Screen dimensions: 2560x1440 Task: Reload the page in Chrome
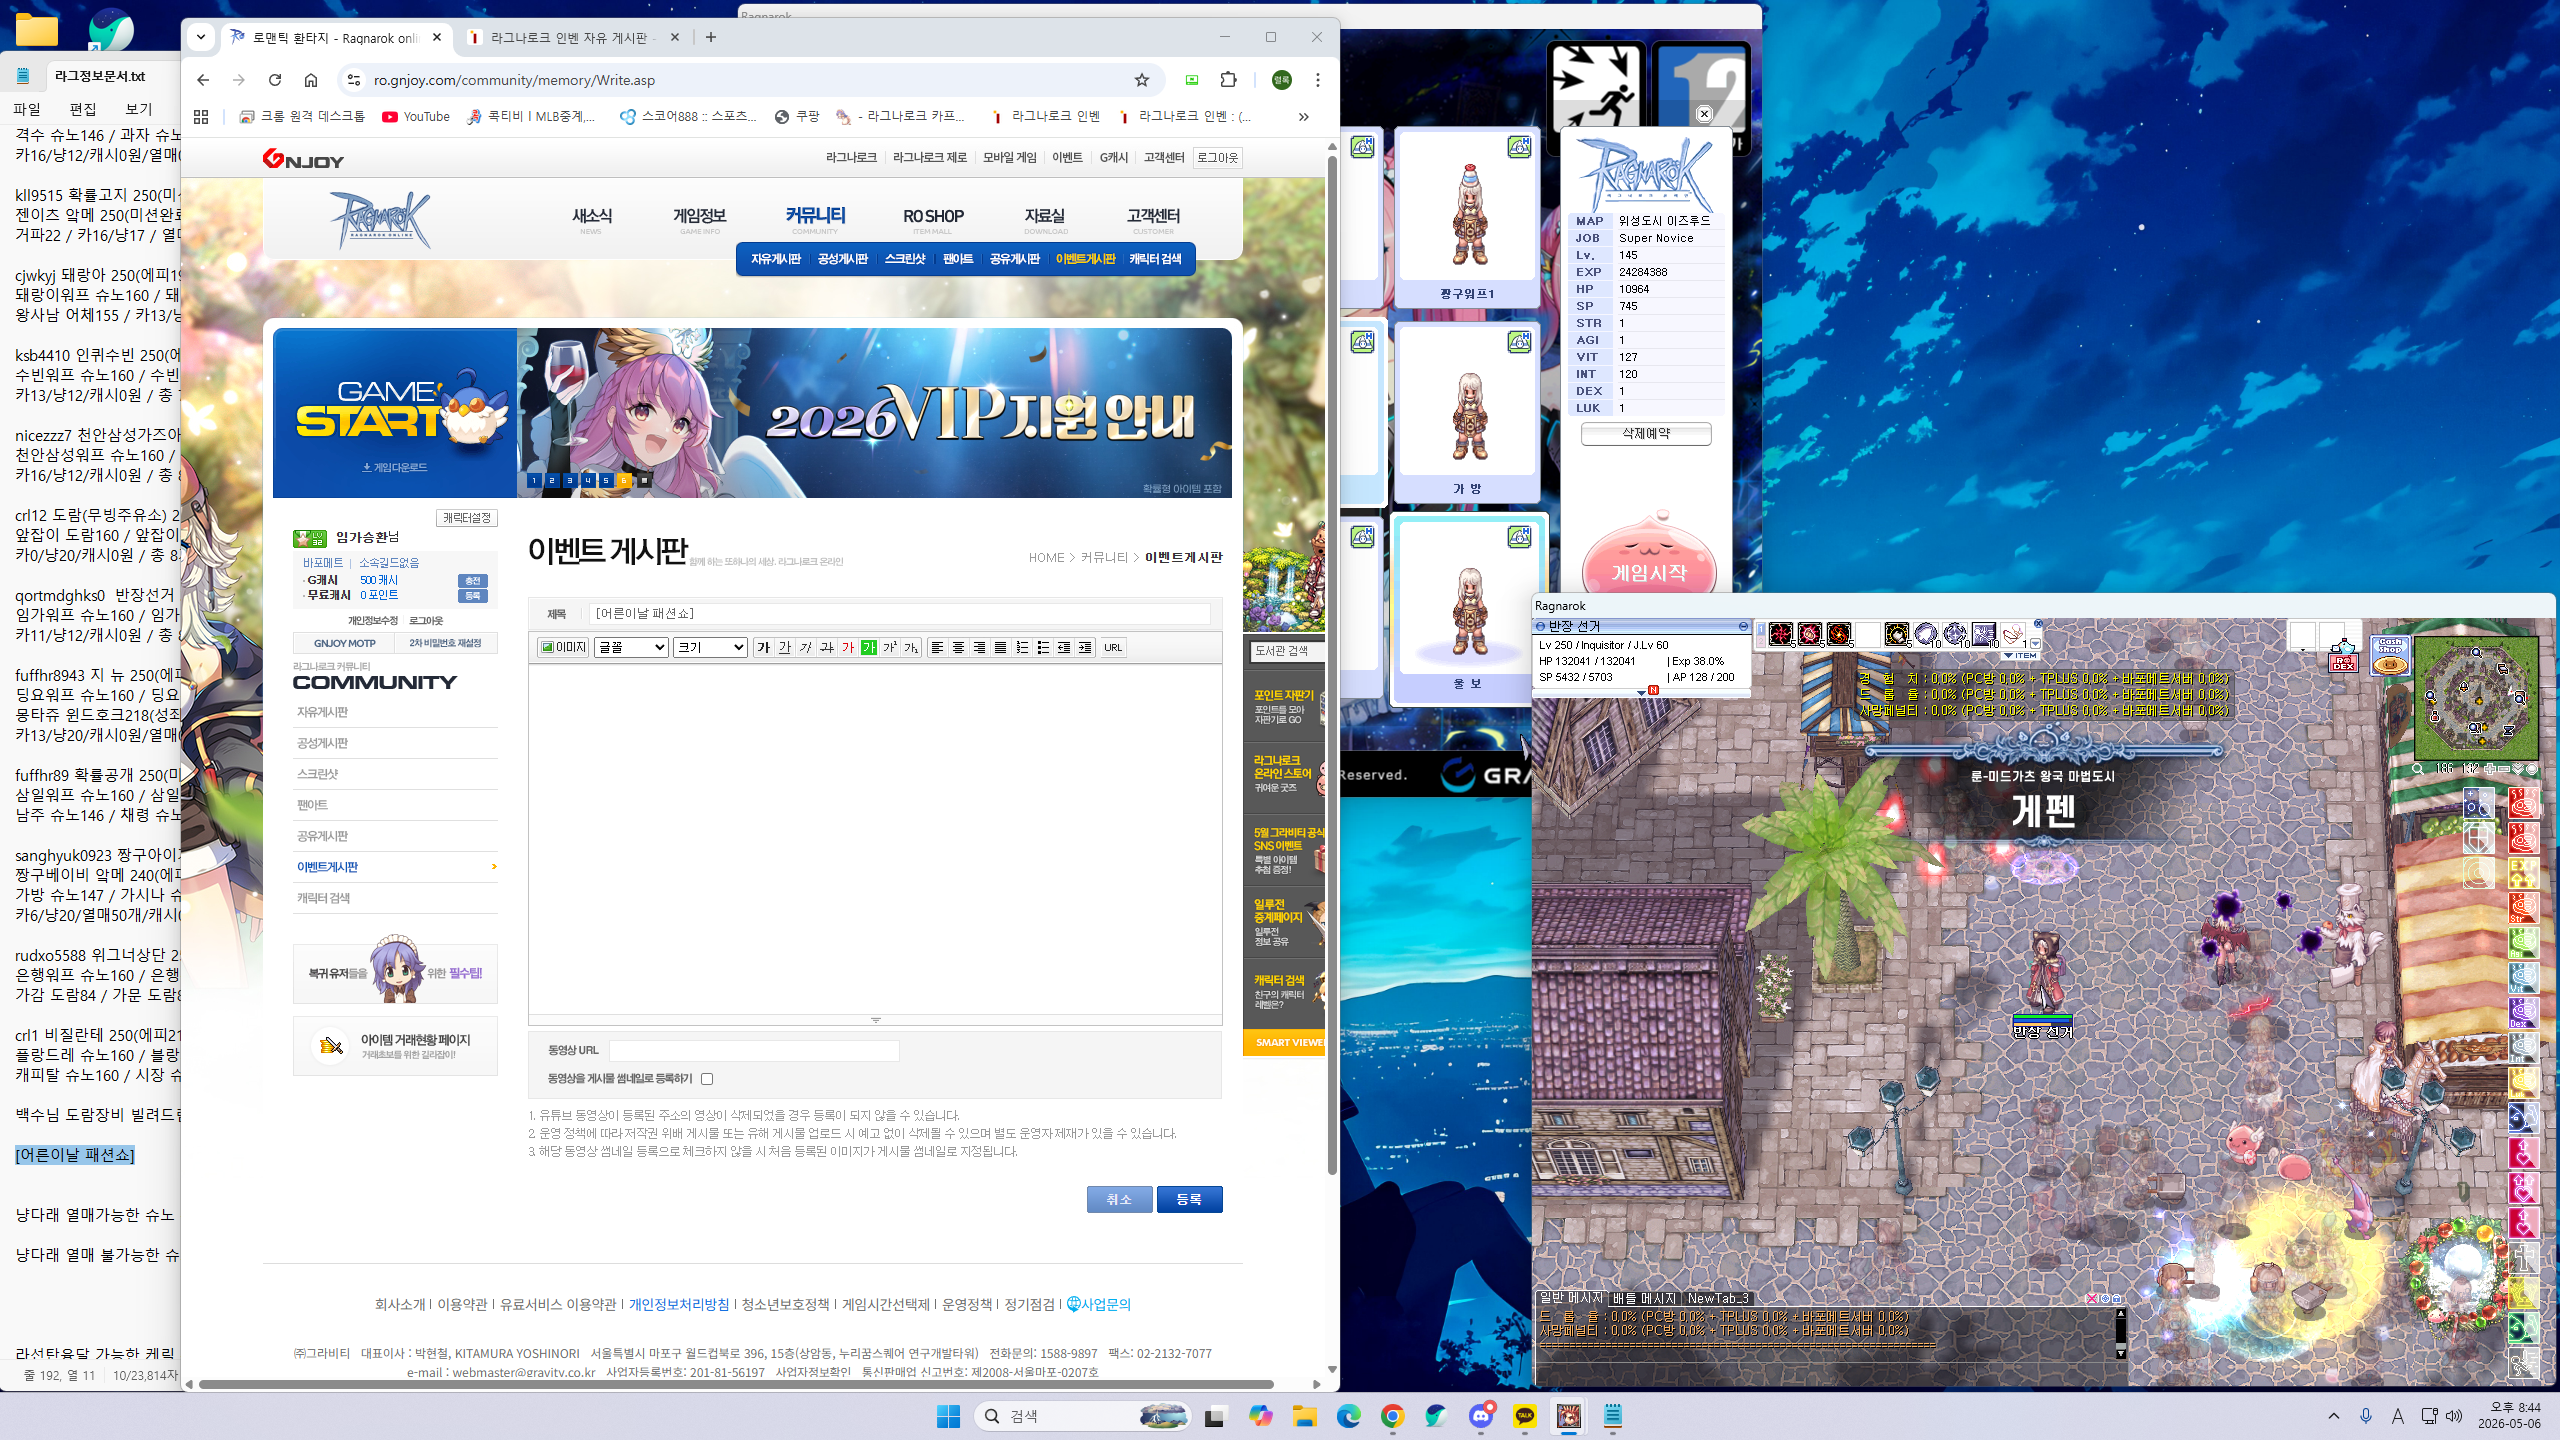pos(275,80)
